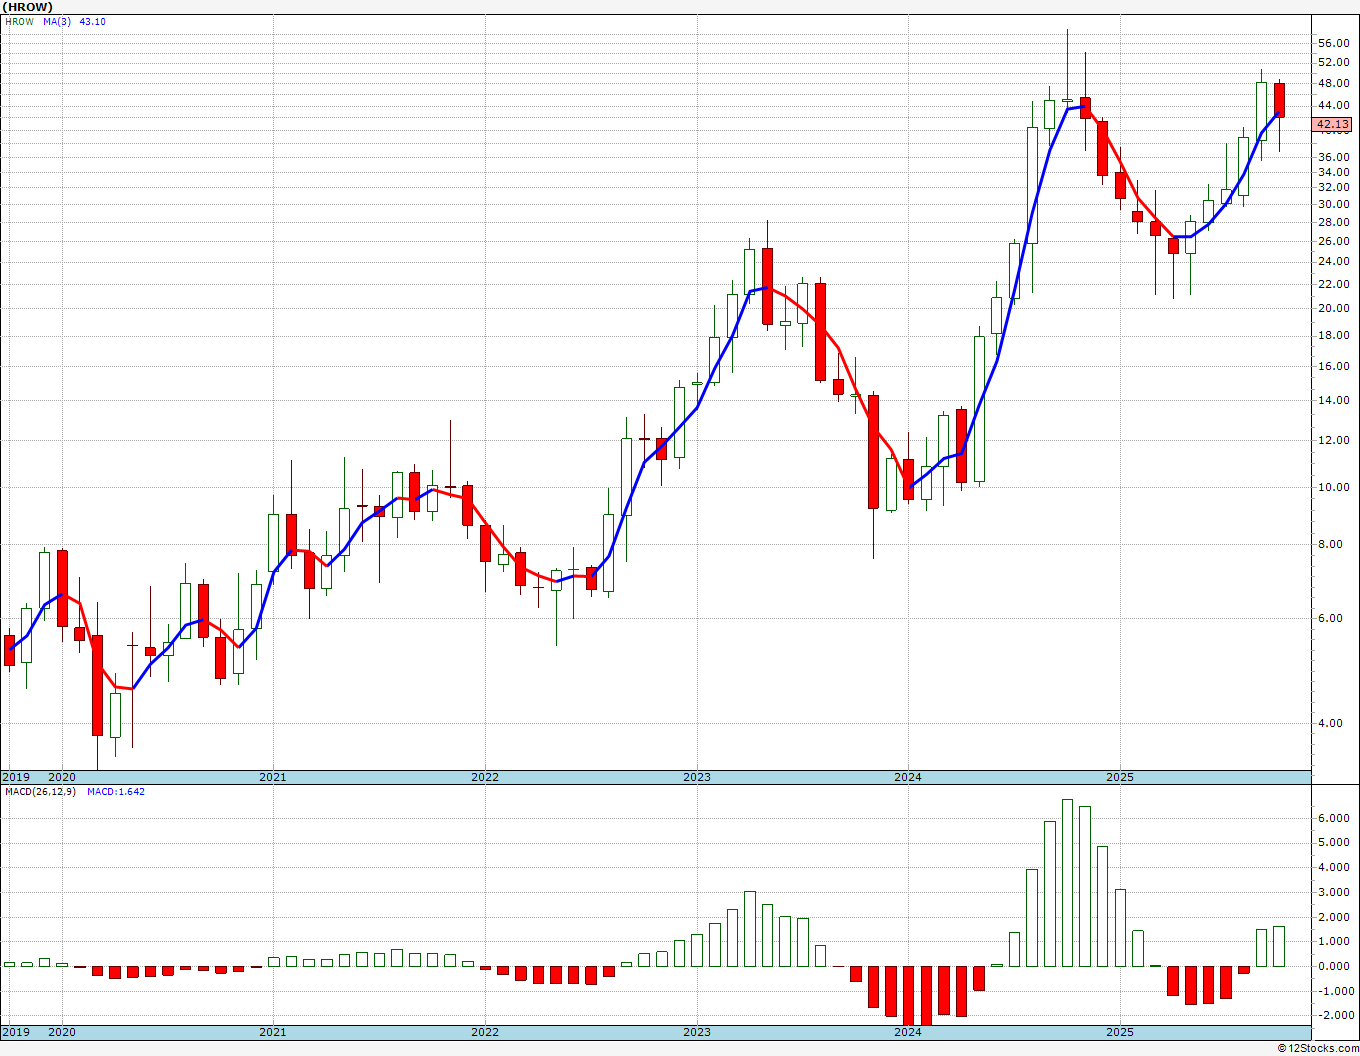Click the 30.00 price axis label
1360x1056 pixels.
click(x=1334, y=204)
